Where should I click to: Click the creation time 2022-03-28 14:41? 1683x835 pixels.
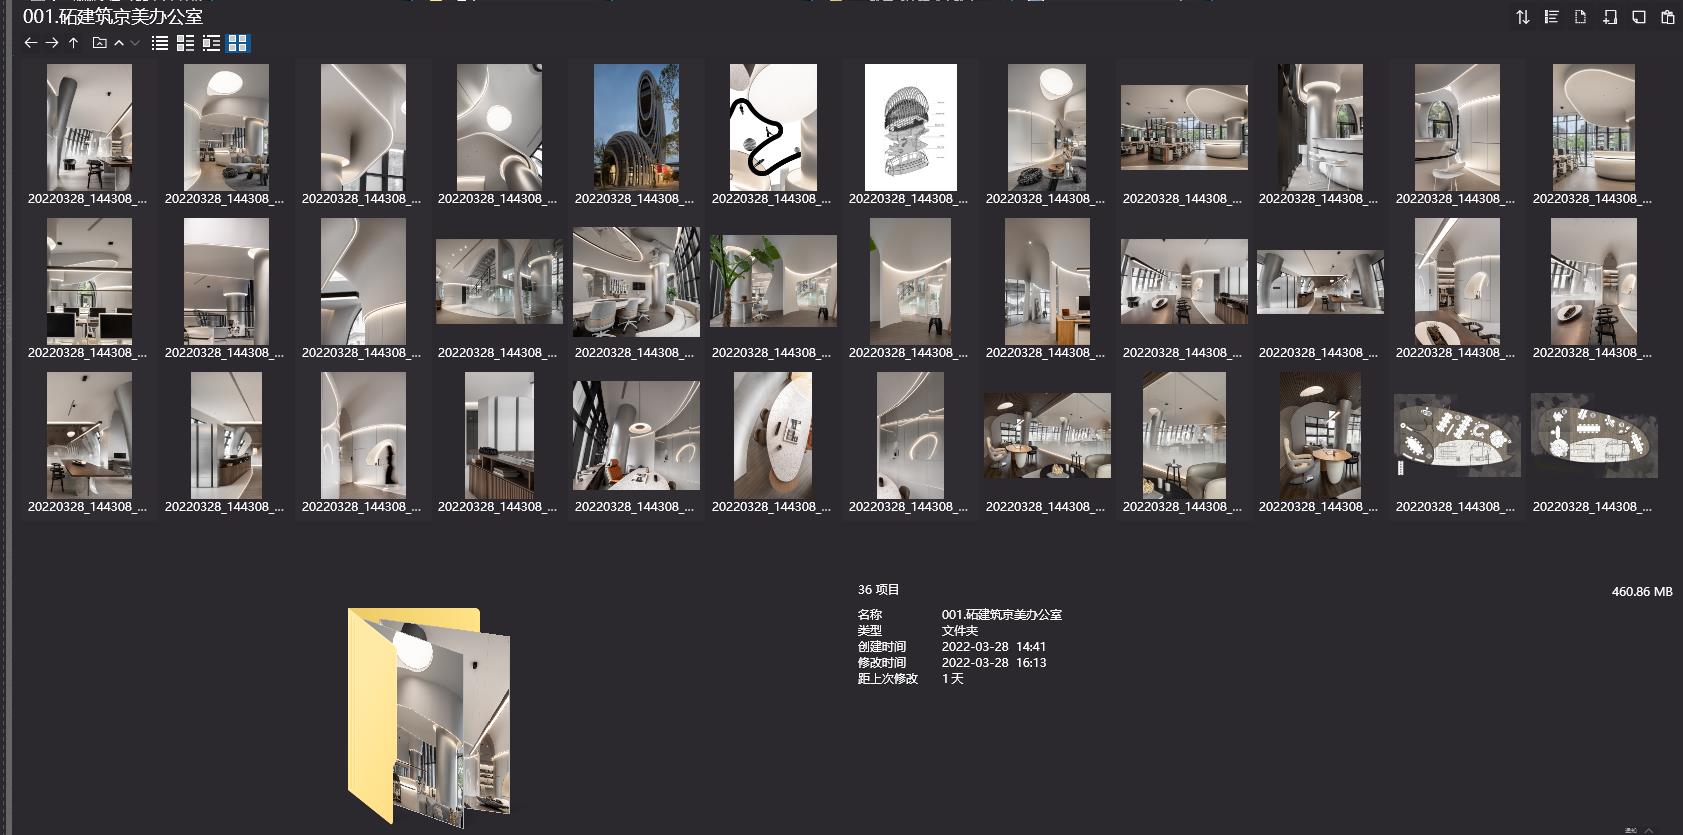click(993, 647)
